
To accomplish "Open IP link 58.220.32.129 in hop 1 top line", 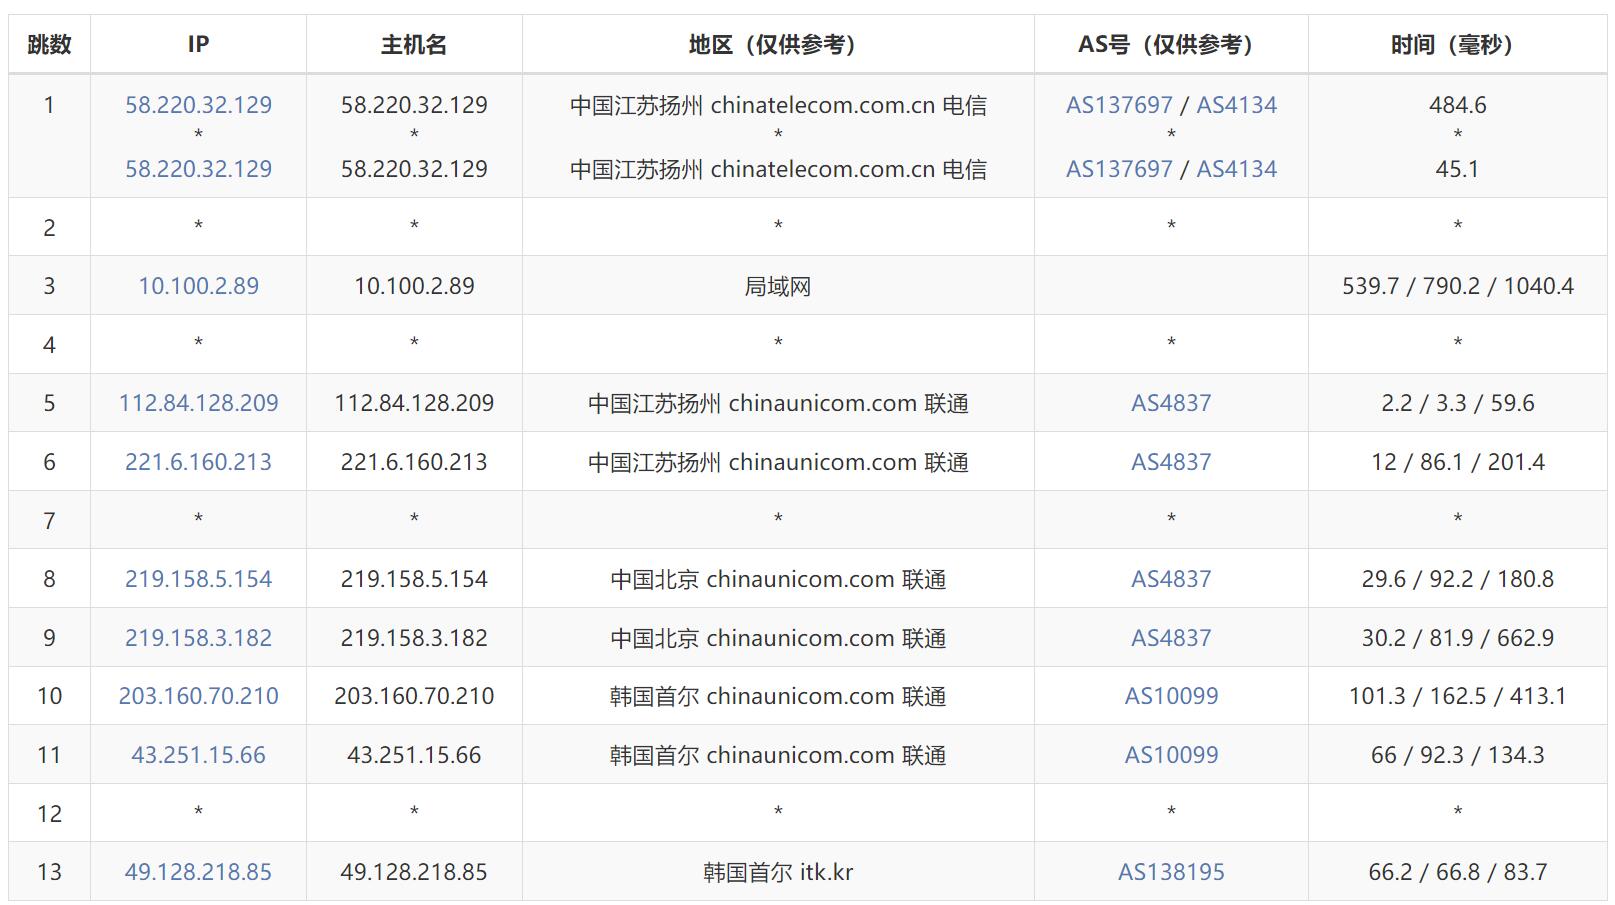I will [x=198, y=105].
